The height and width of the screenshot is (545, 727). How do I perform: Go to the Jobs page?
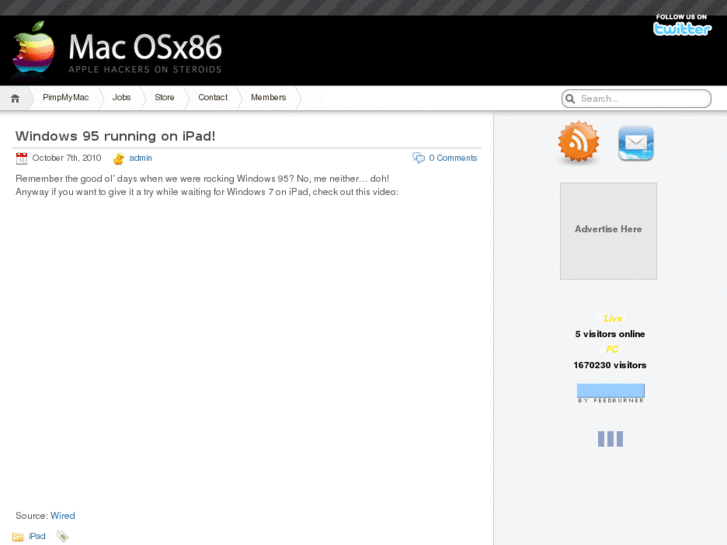pyautogui.click(x=121, y=97)
